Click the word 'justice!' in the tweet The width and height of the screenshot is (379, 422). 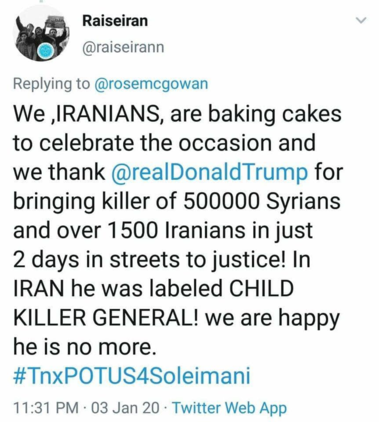point(249,260)
